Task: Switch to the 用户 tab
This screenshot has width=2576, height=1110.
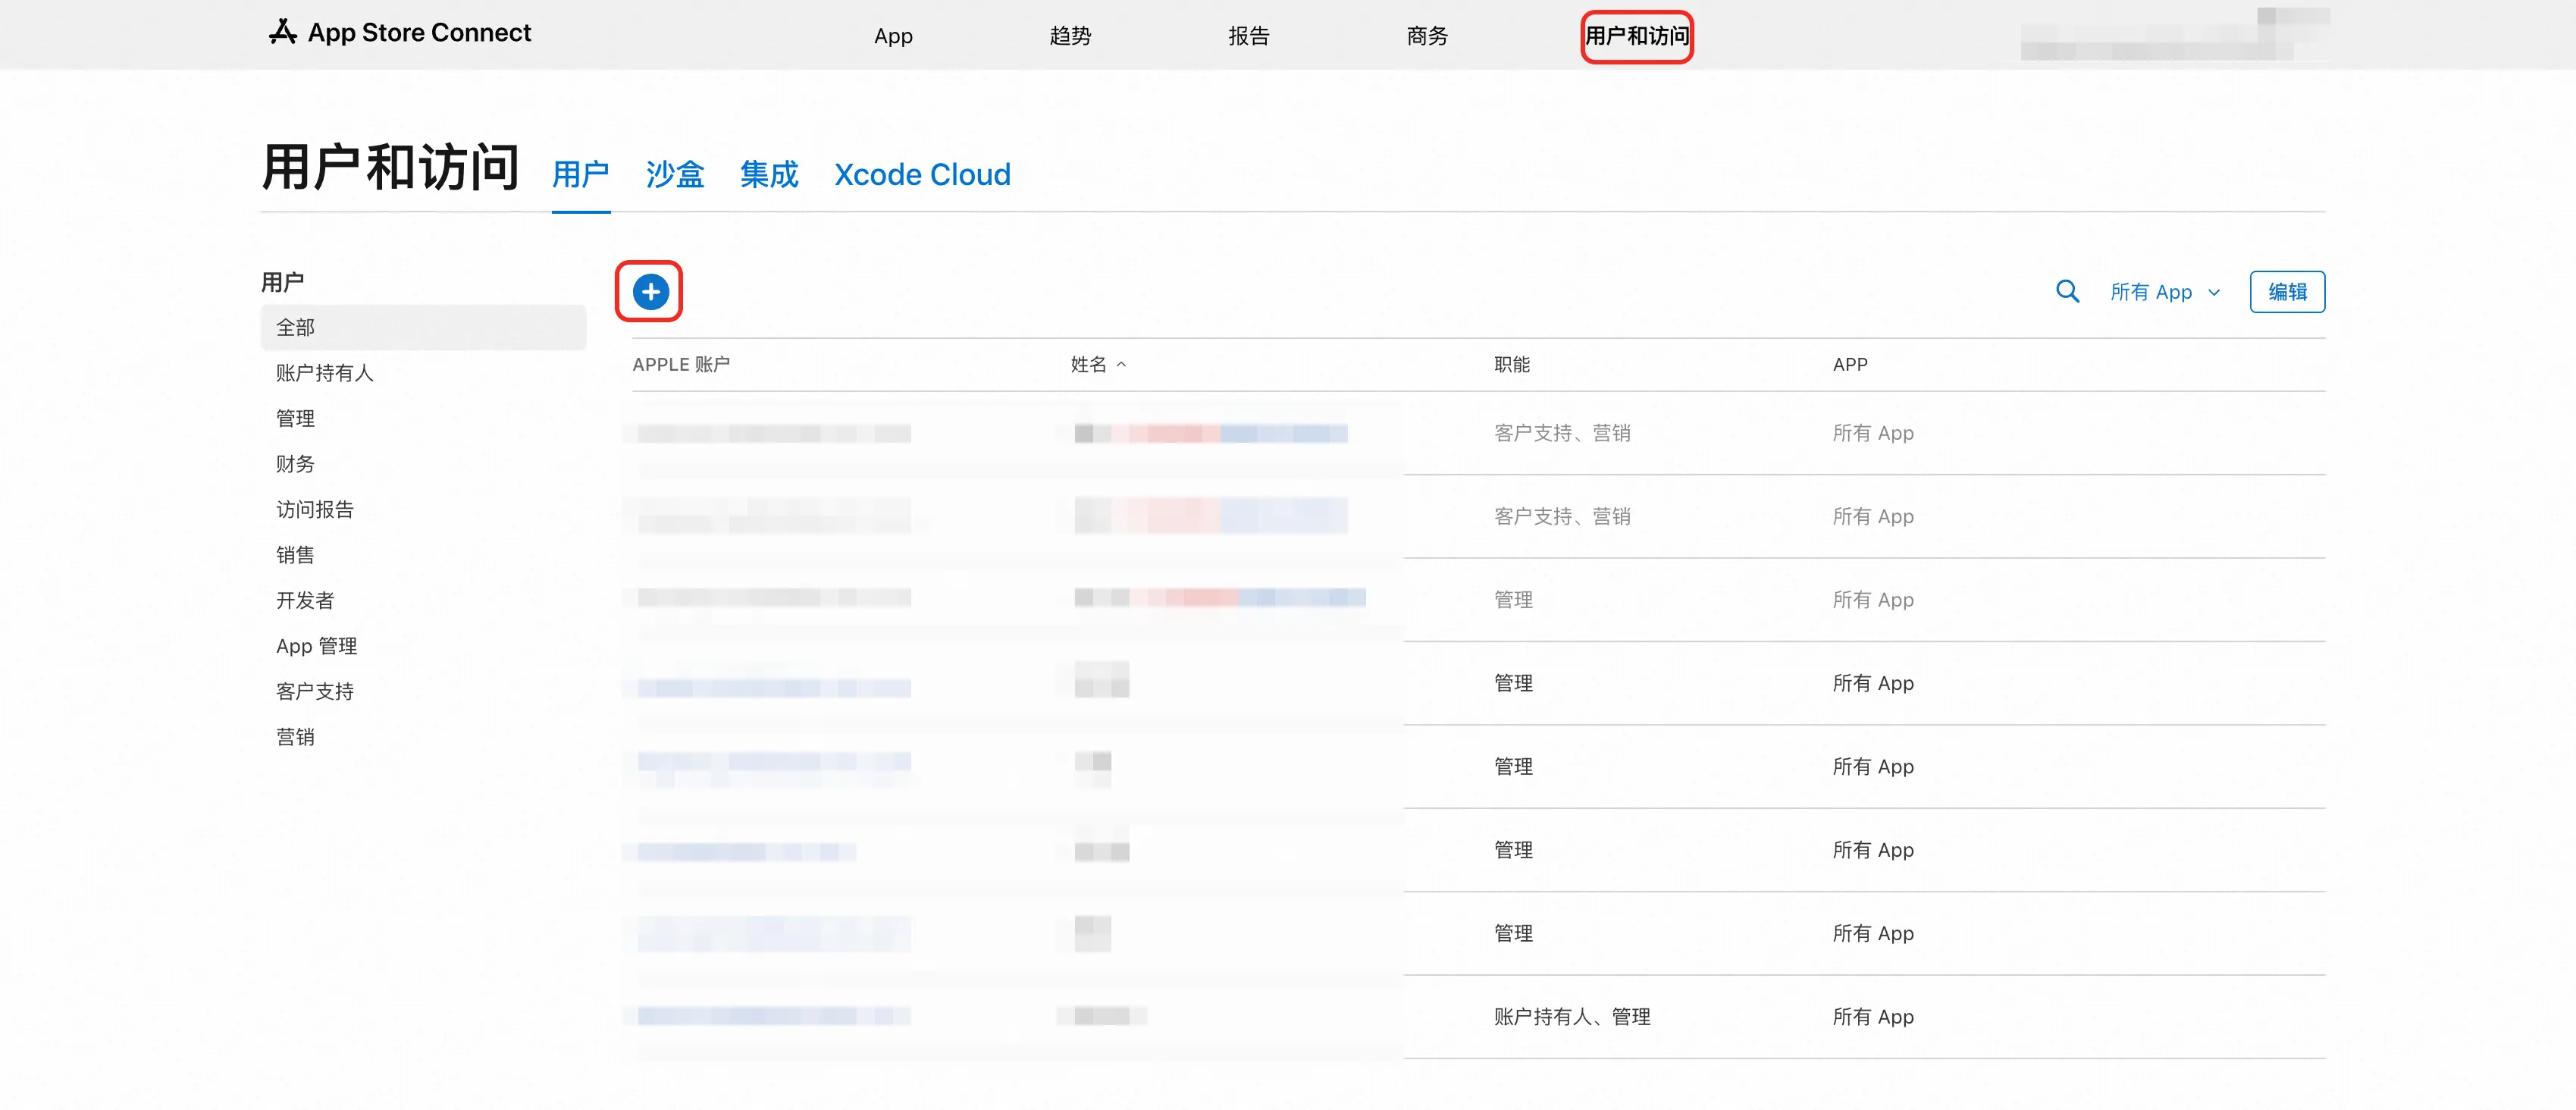Action: pyautogui.click(x=580, y=175)
